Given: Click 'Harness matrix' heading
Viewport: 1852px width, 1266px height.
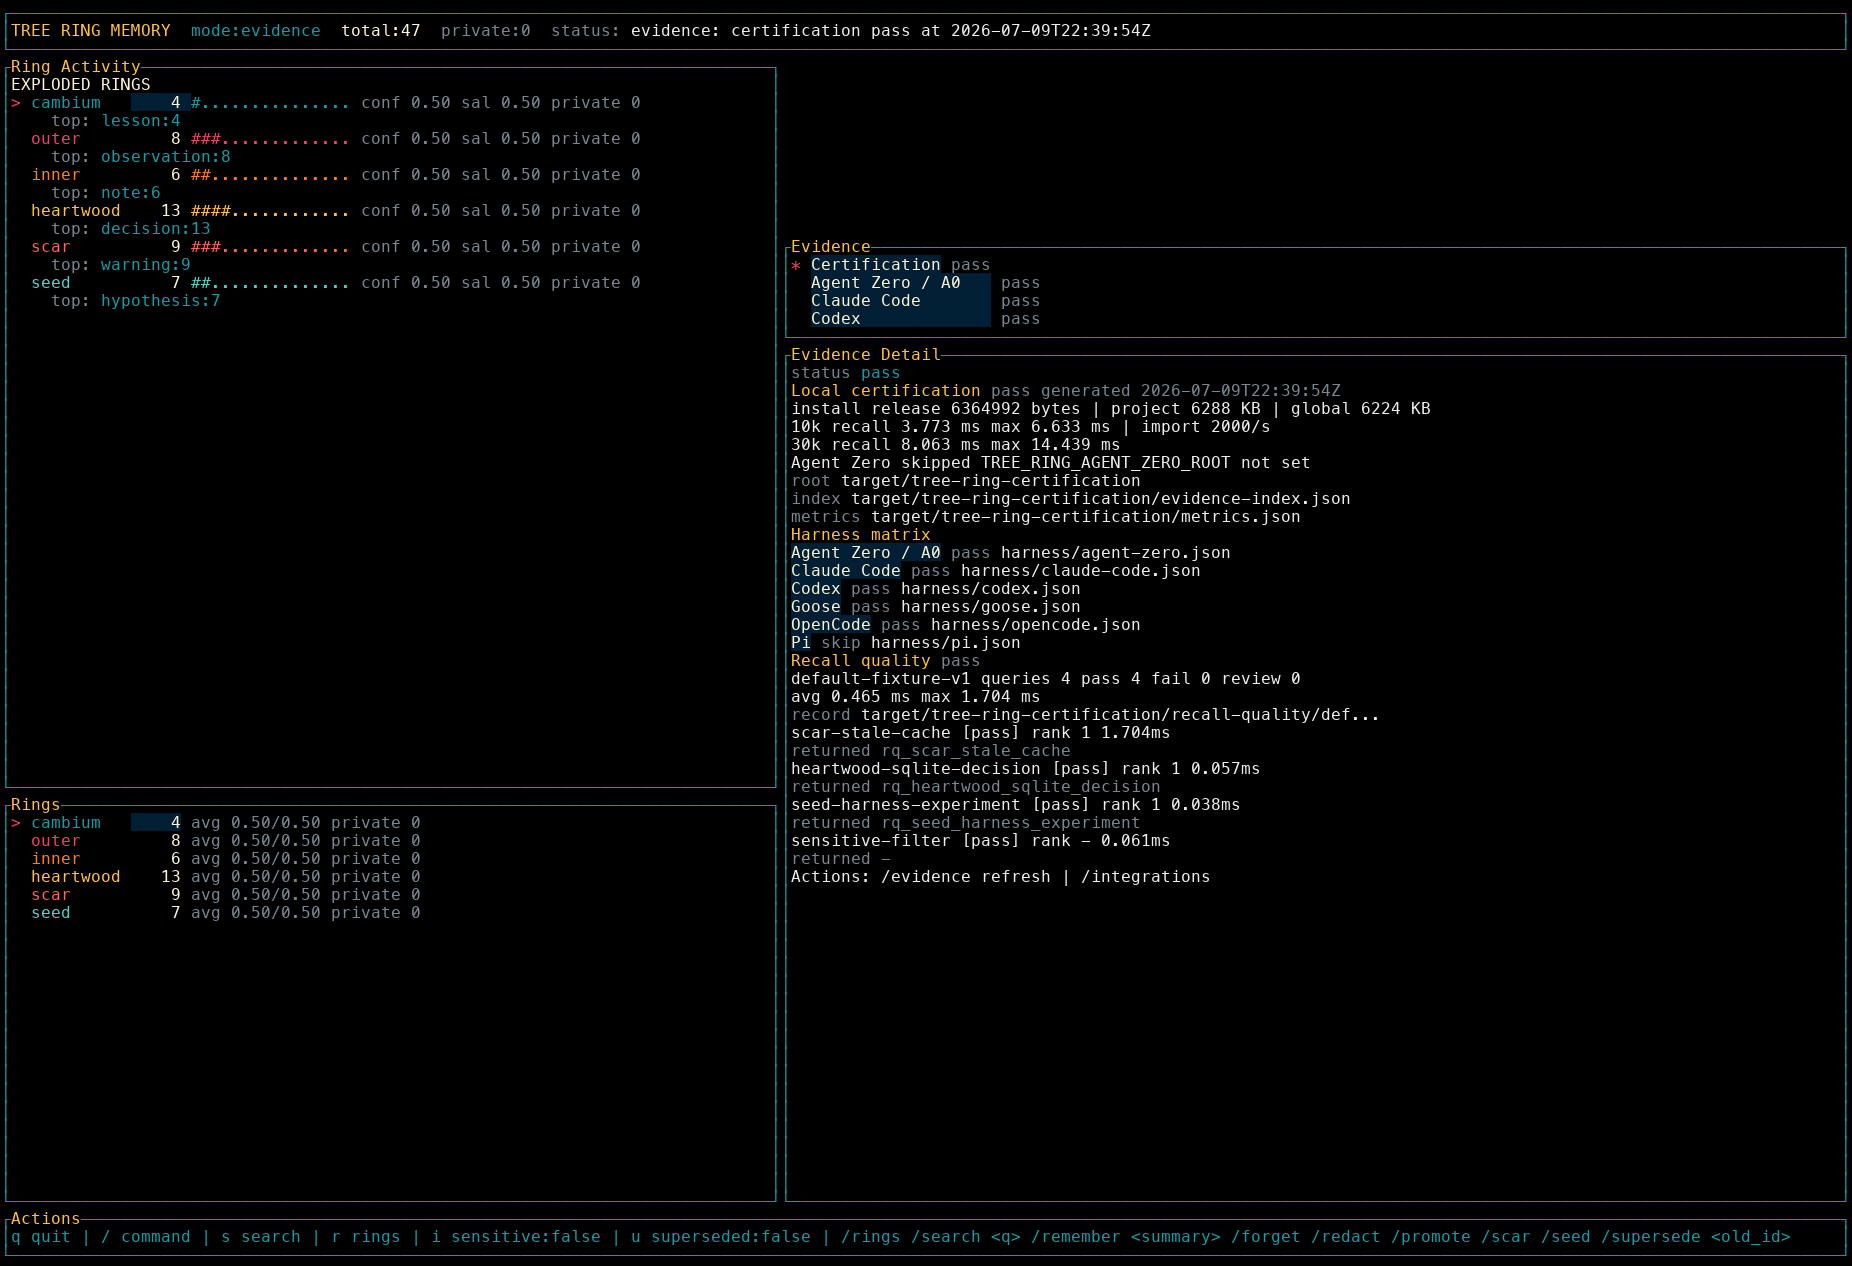Looking at the screenshot, I should 861,535.
